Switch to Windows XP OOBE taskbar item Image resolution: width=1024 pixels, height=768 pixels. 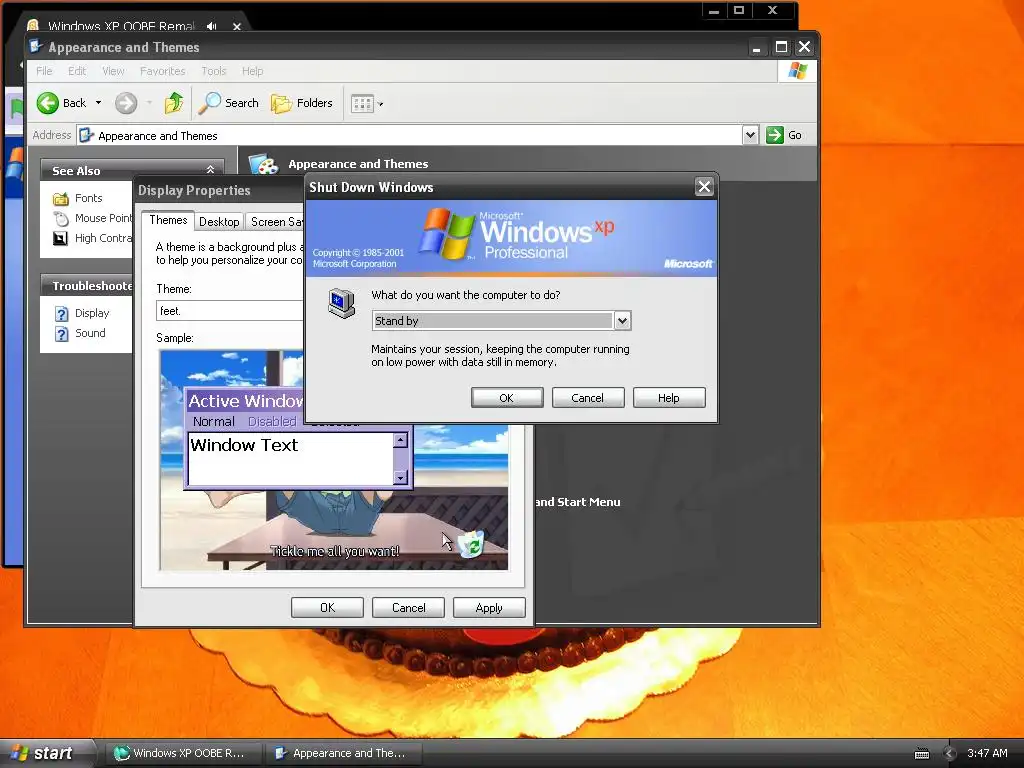[184, 753]
